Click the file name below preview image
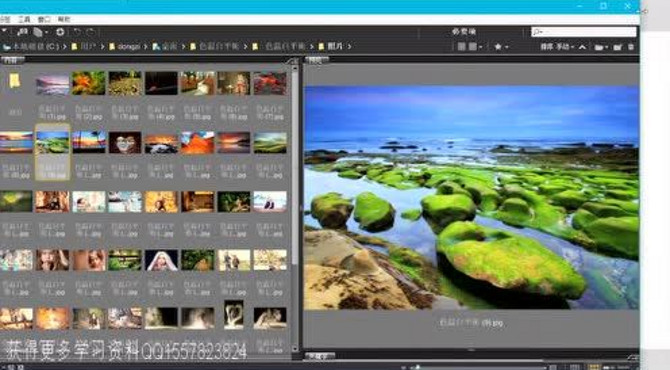The height and width of the screenshot is (370, 670). (x=471, y=323)
